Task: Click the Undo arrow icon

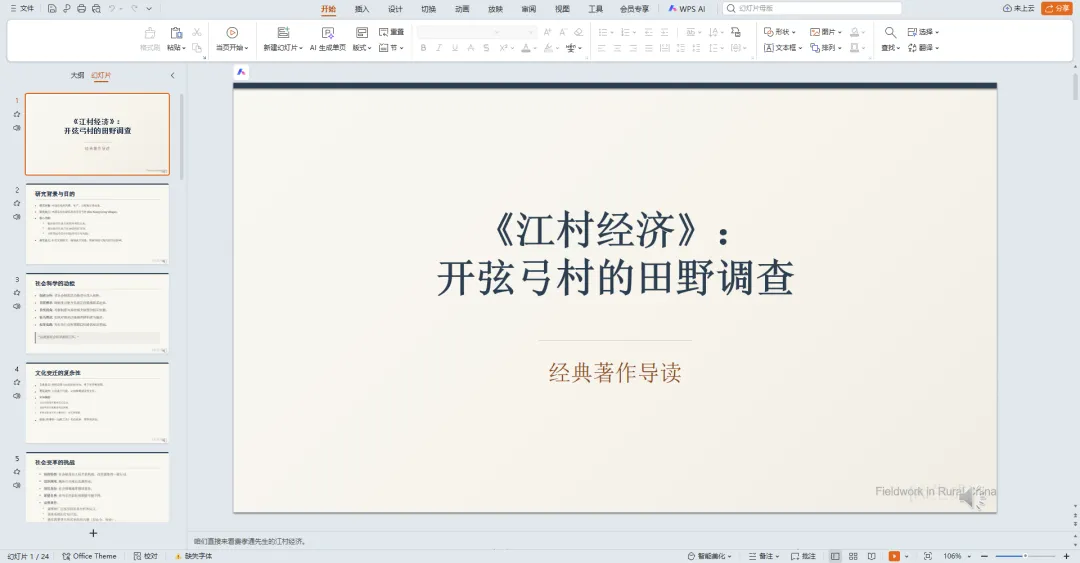Action: tap(112, 8)
